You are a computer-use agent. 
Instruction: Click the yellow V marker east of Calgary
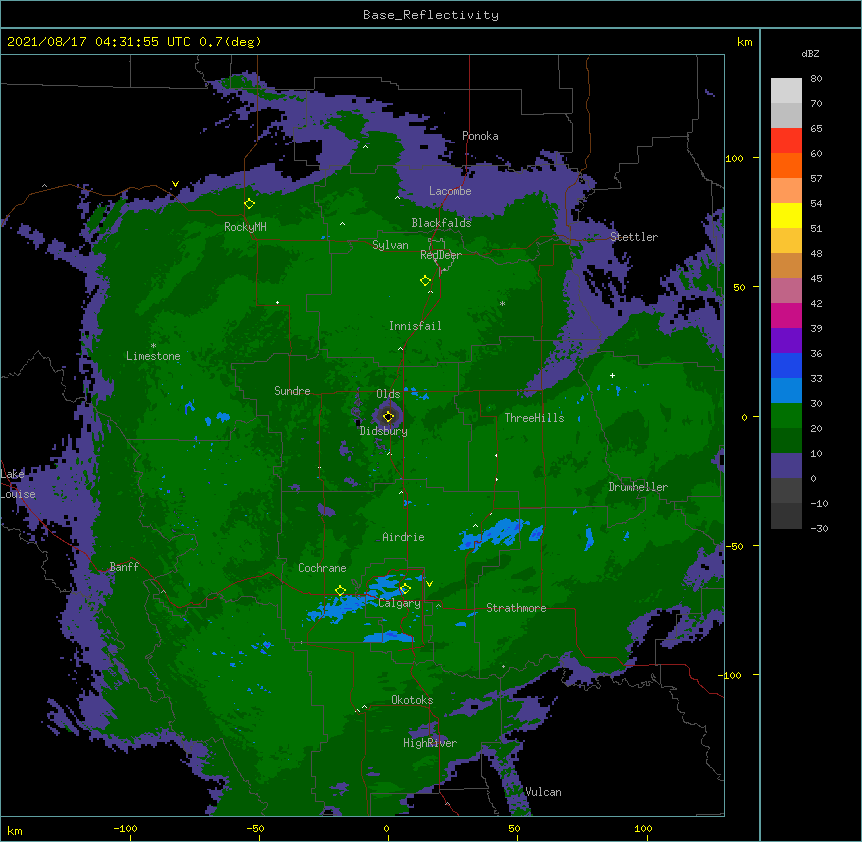pyautogui.click(x=429, y=584)
